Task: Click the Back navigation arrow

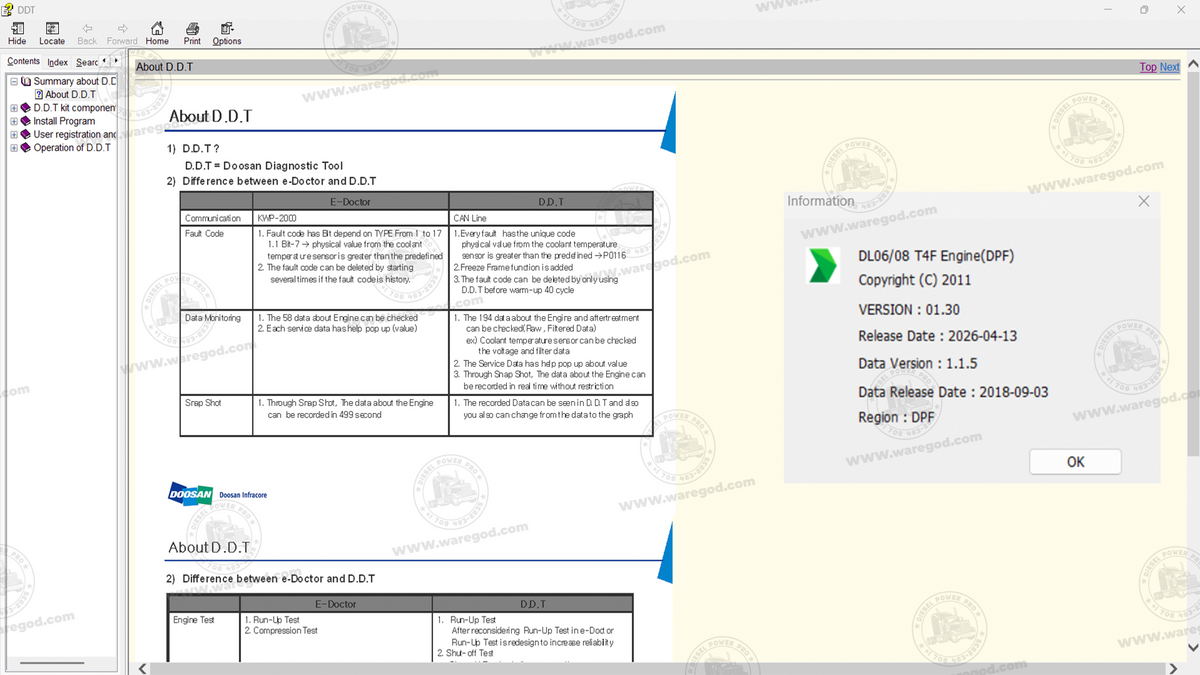Action: [87, 28]
